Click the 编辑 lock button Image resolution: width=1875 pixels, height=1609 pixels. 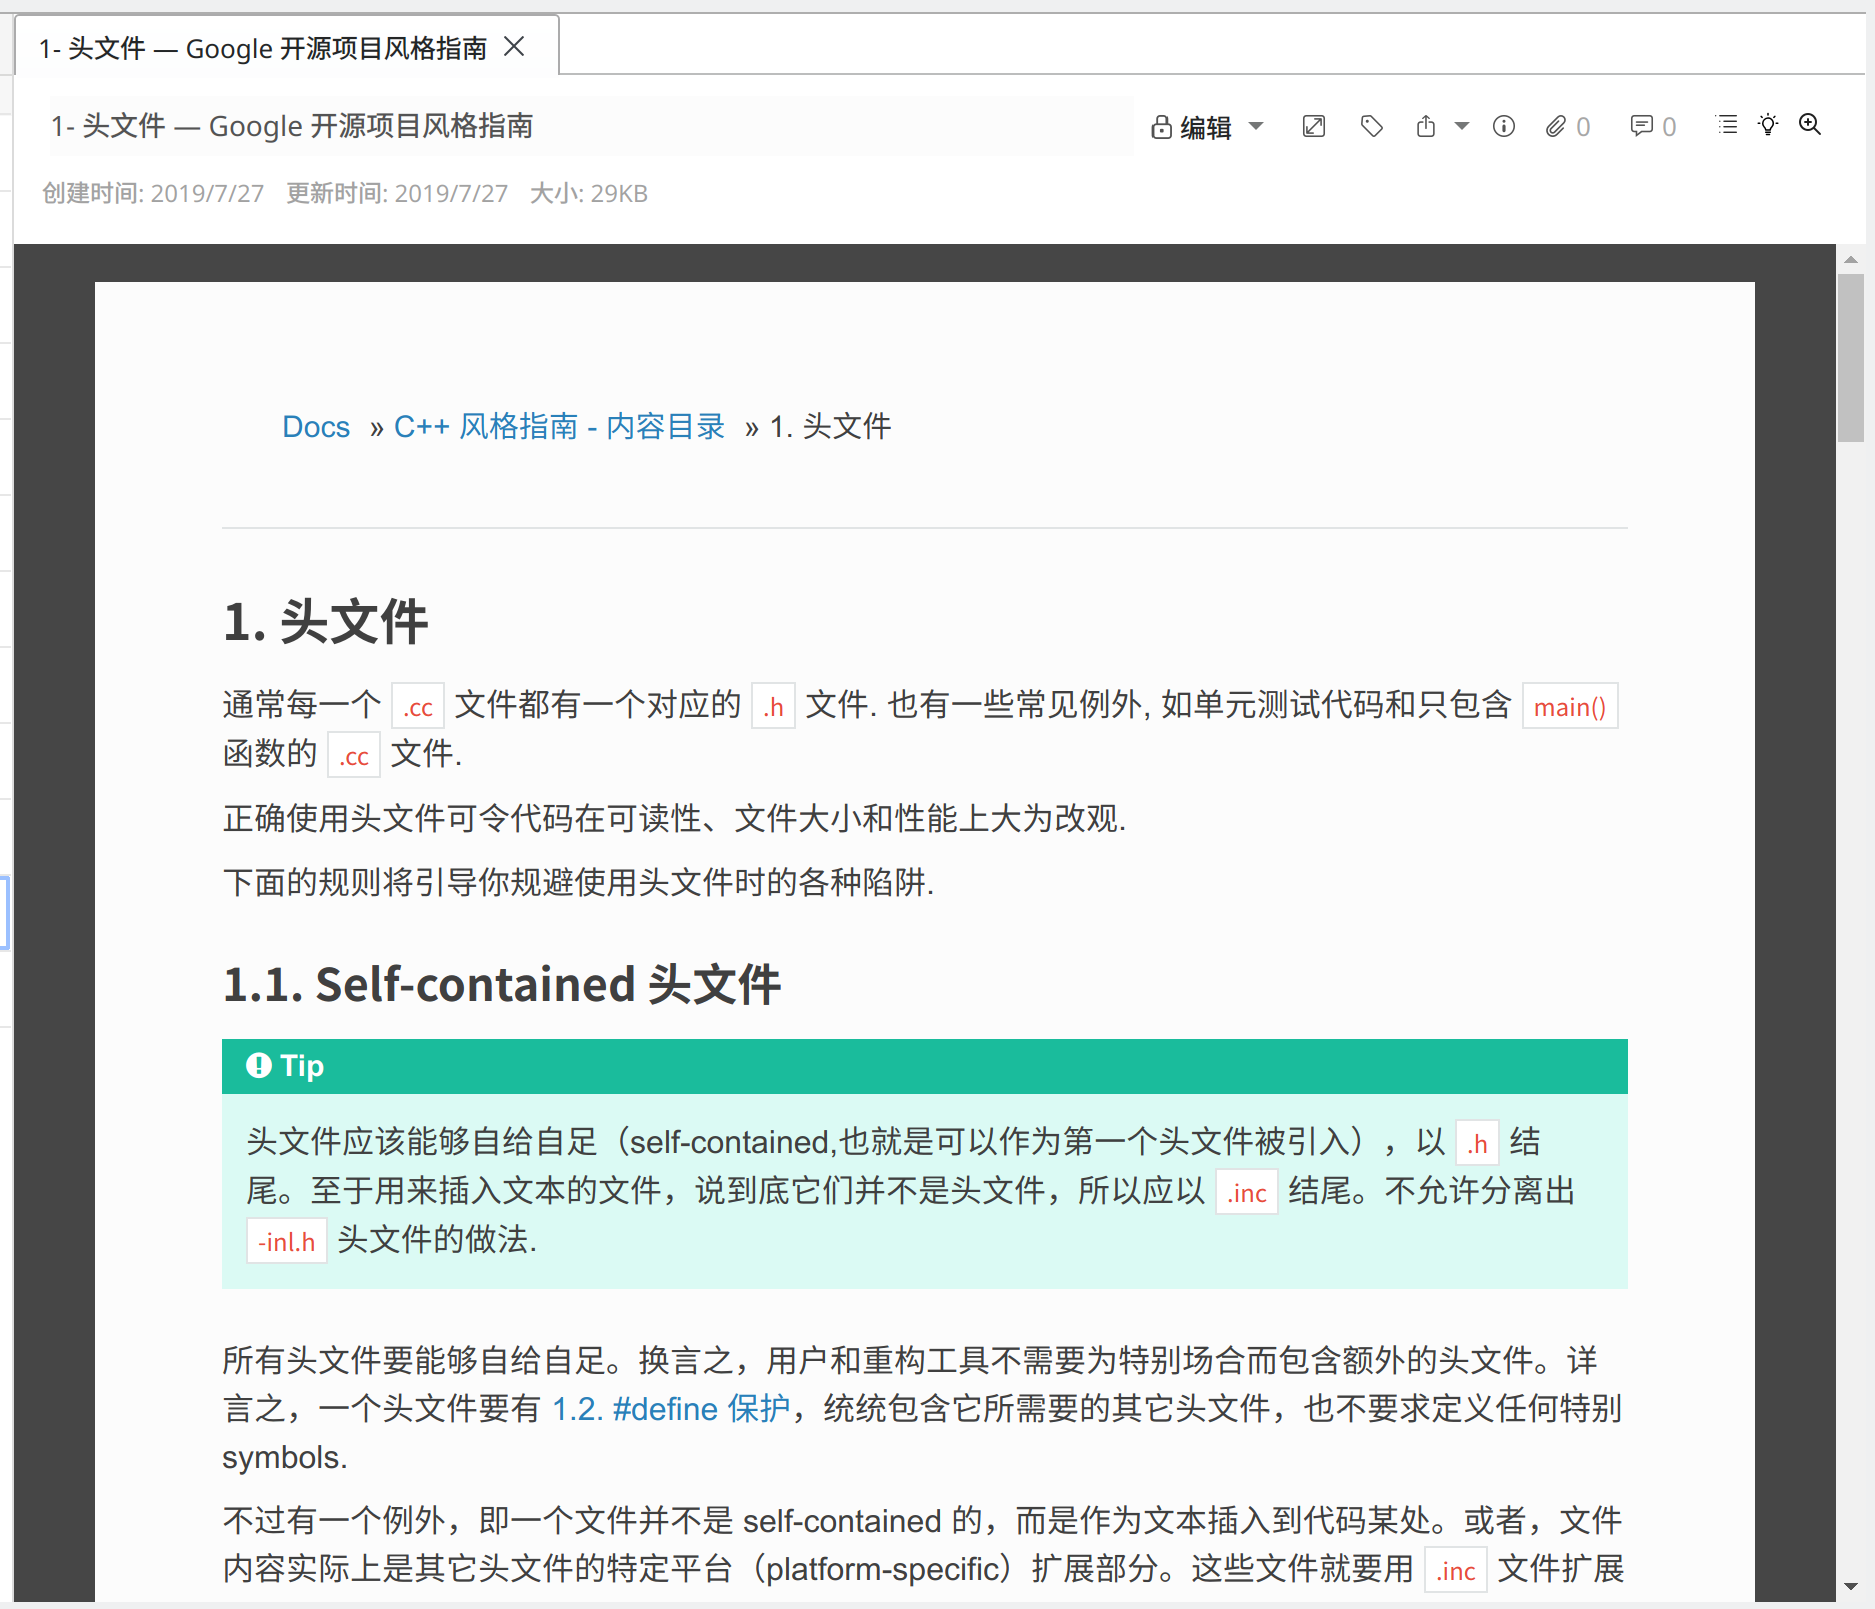click(1191, 127)
